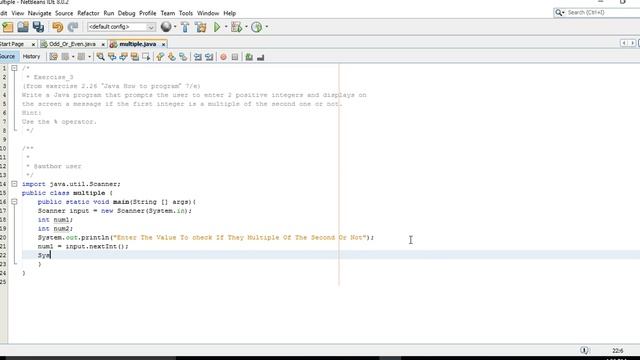Image resolution: width=640 pixels, height=360 pixels.
Task: Open the Team menu
Action: [x=167, y=13]
